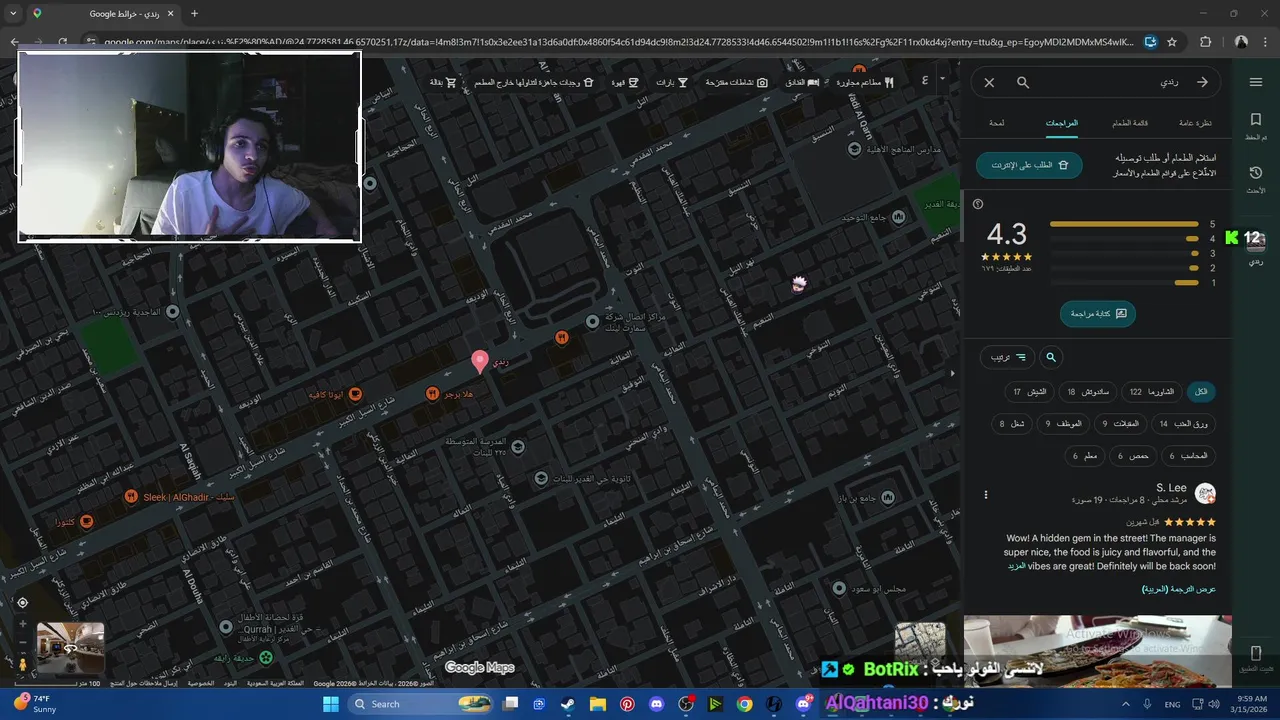Image resolution: width=1280 pixels, height=720 pixels.
Task: Click the Windows Start button
Action: tap(331, 704)
